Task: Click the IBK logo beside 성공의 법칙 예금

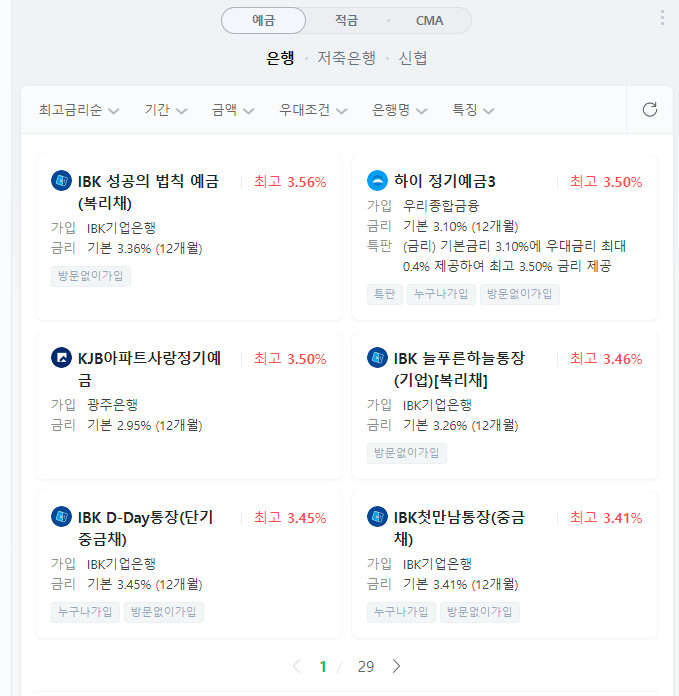Action: pyautogui.click(x=61, y=181)
